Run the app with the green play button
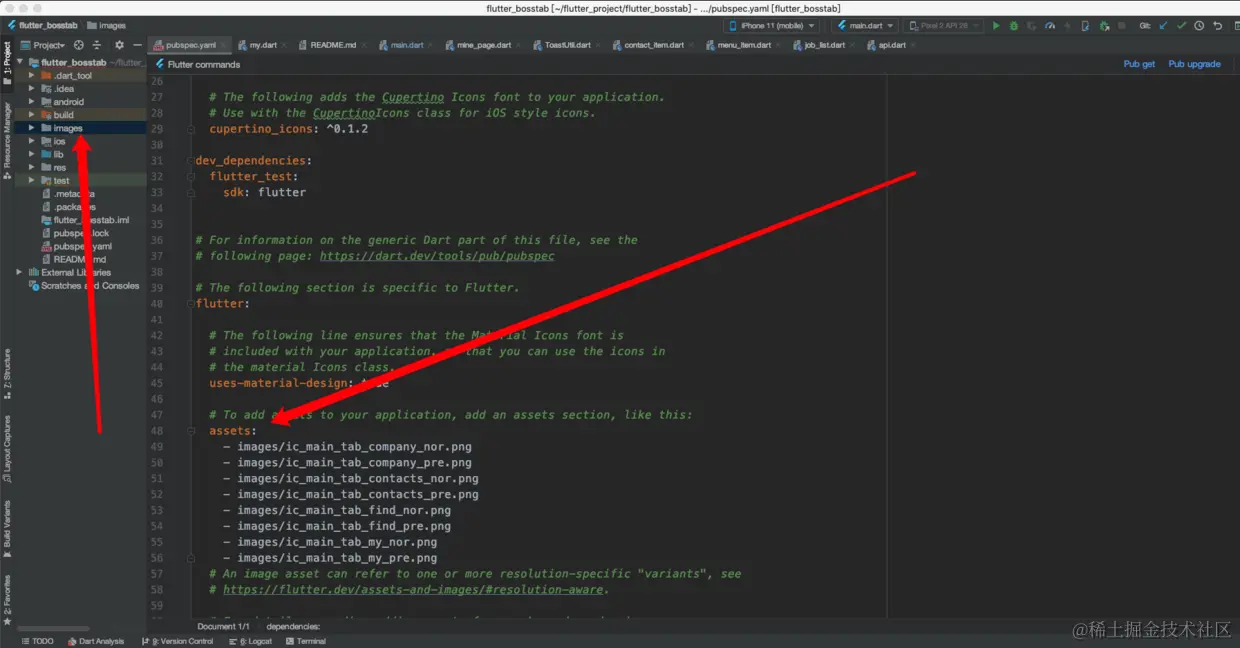 [x=996, y=26]
